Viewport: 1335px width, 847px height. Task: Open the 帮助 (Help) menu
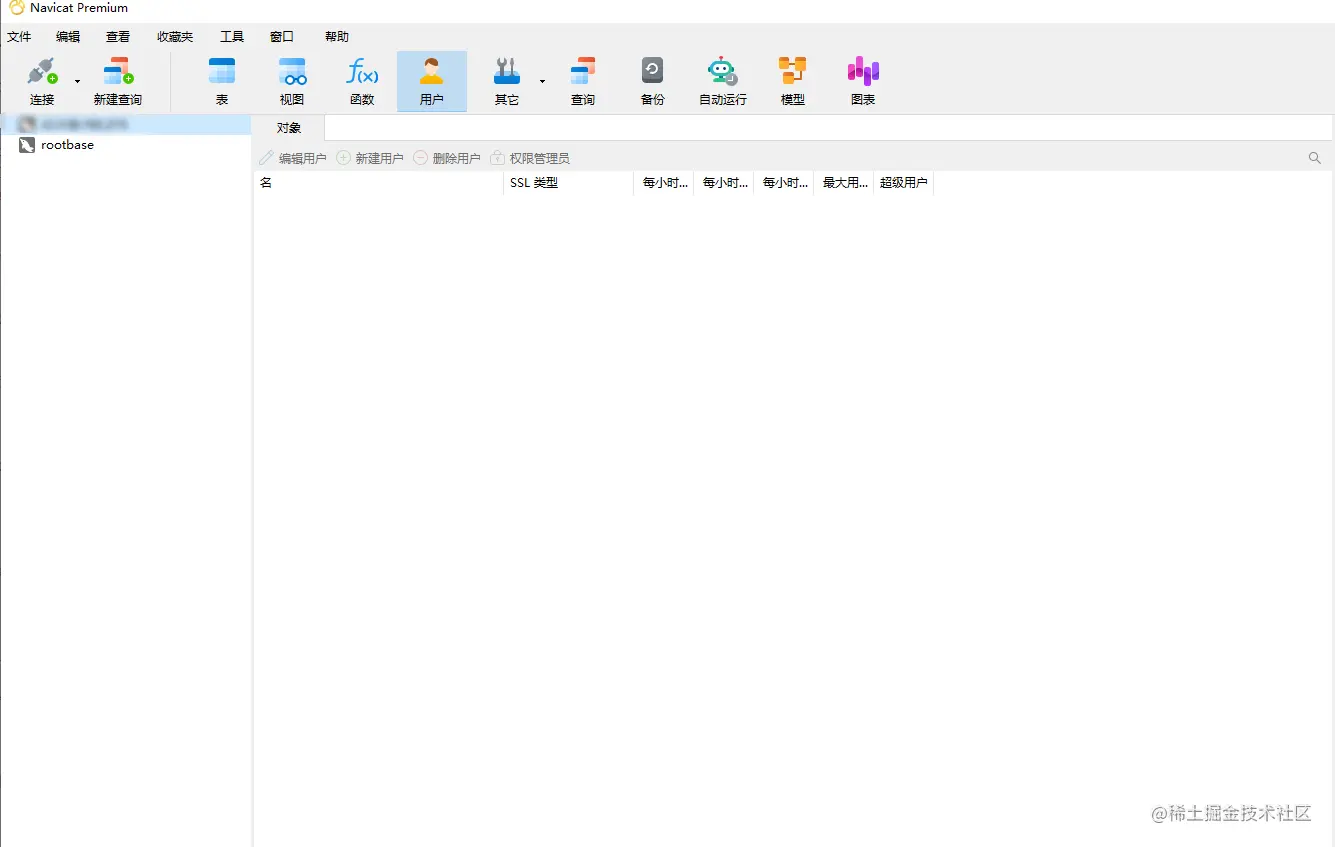click(x=337, y=37)
